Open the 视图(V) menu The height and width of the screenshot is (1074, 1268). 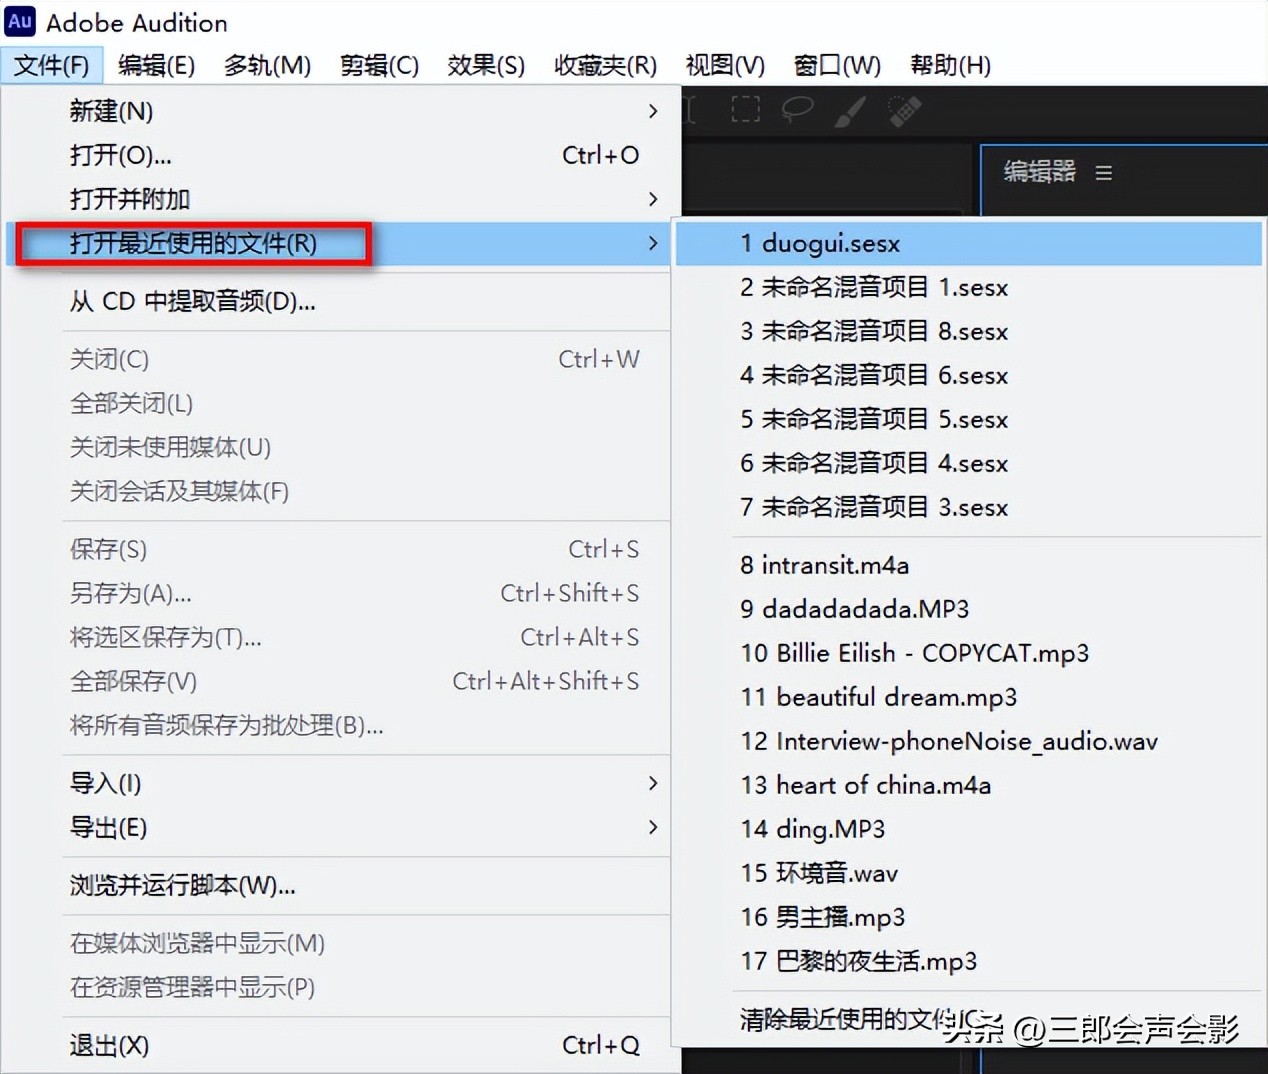pyautogui.click(x=725, y=66)
